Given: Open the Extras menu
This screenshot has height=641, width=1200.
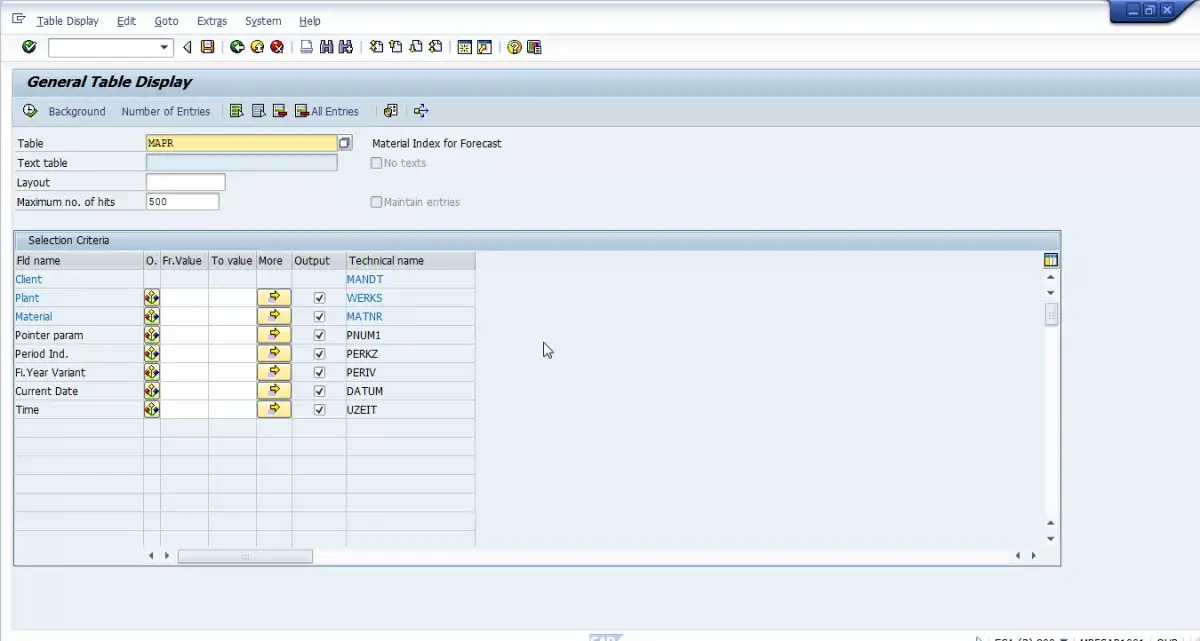Looking at the screenshot, I should (x=212, y=21).
